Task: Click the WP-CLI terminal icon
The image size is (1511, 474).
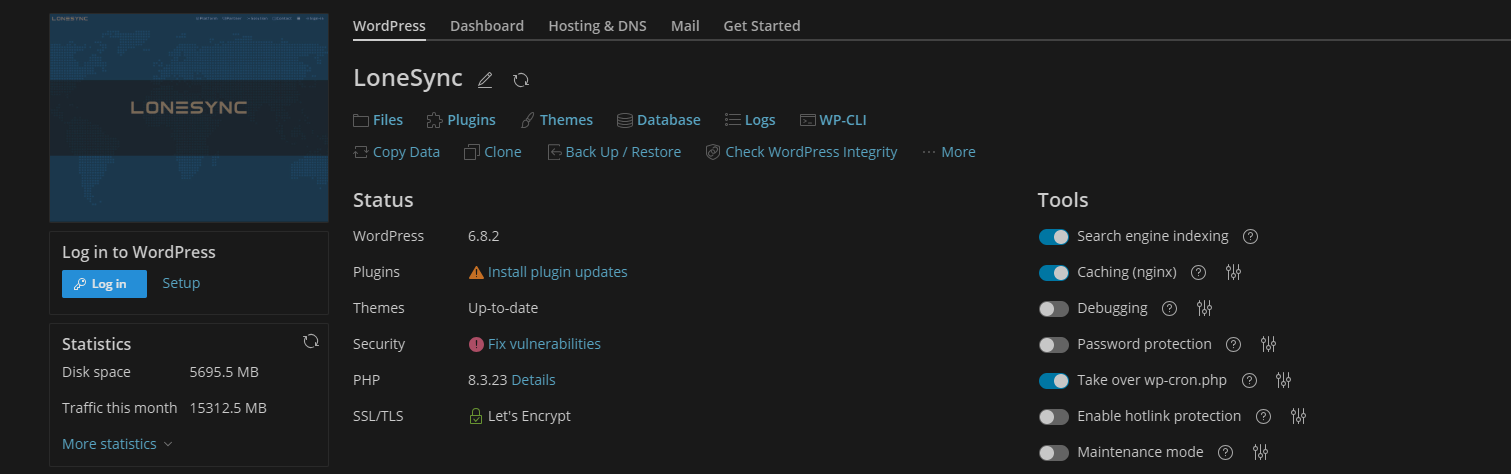Action: tap(808, 120)
